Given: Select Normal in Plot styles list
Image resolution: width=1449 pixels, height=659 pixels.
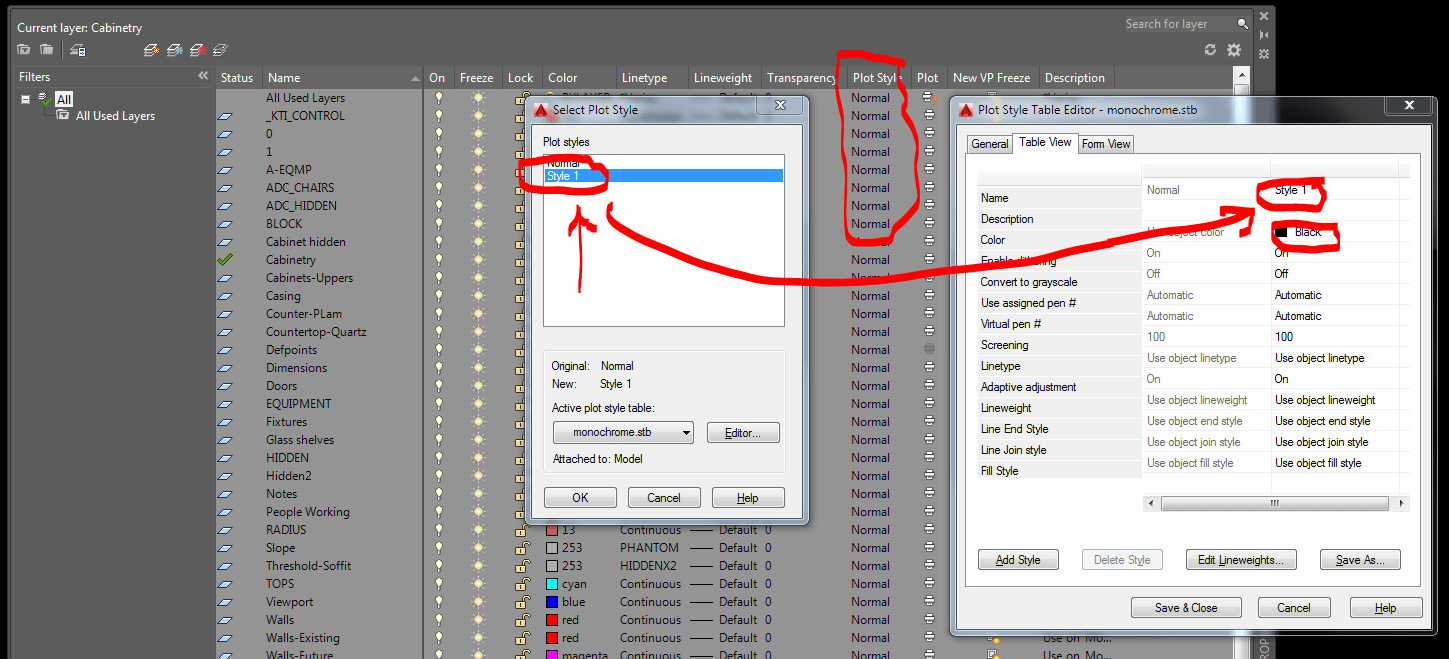Looking at the screenshot, I should 663,163.
